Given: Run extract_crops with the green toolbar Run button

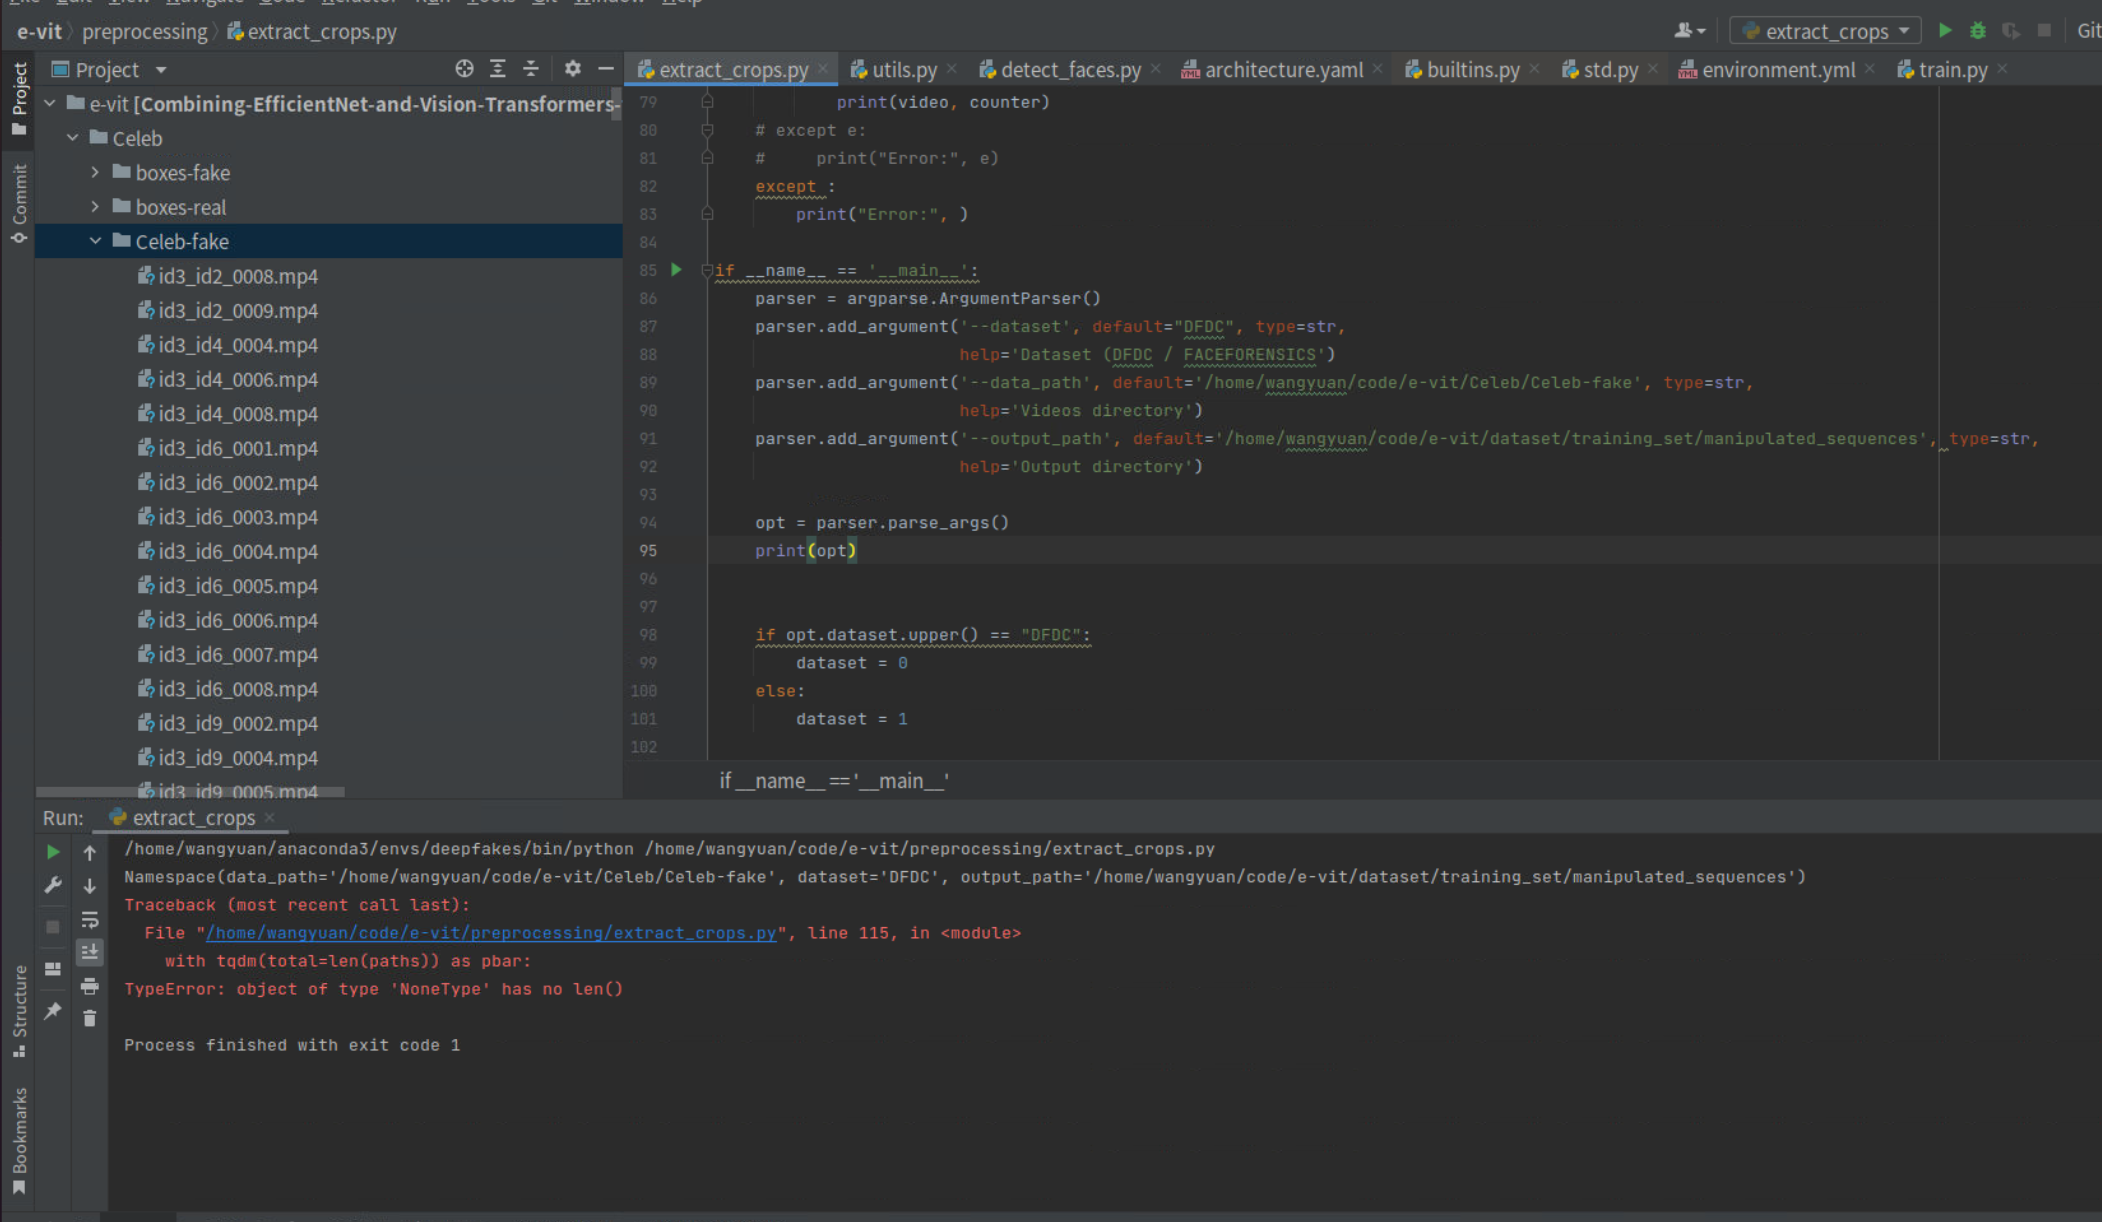Looking at the screenshot, I should [1945, 31].
